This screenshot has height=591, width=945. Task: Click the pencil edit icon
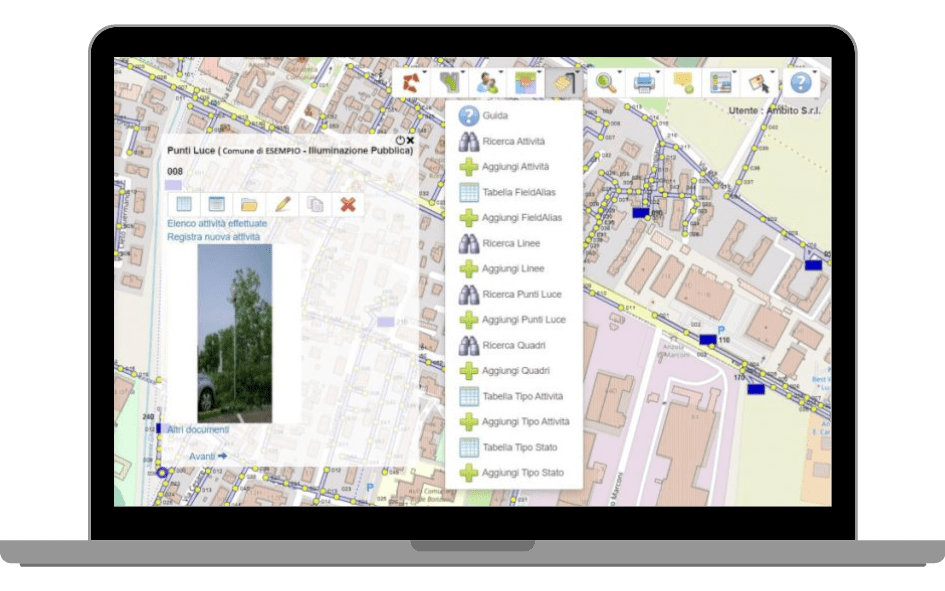(282, 204)
